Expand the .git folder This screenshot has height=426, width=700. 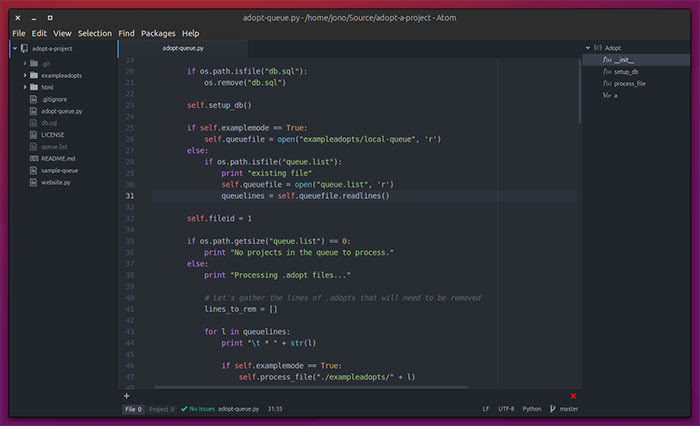coord(25,63)
